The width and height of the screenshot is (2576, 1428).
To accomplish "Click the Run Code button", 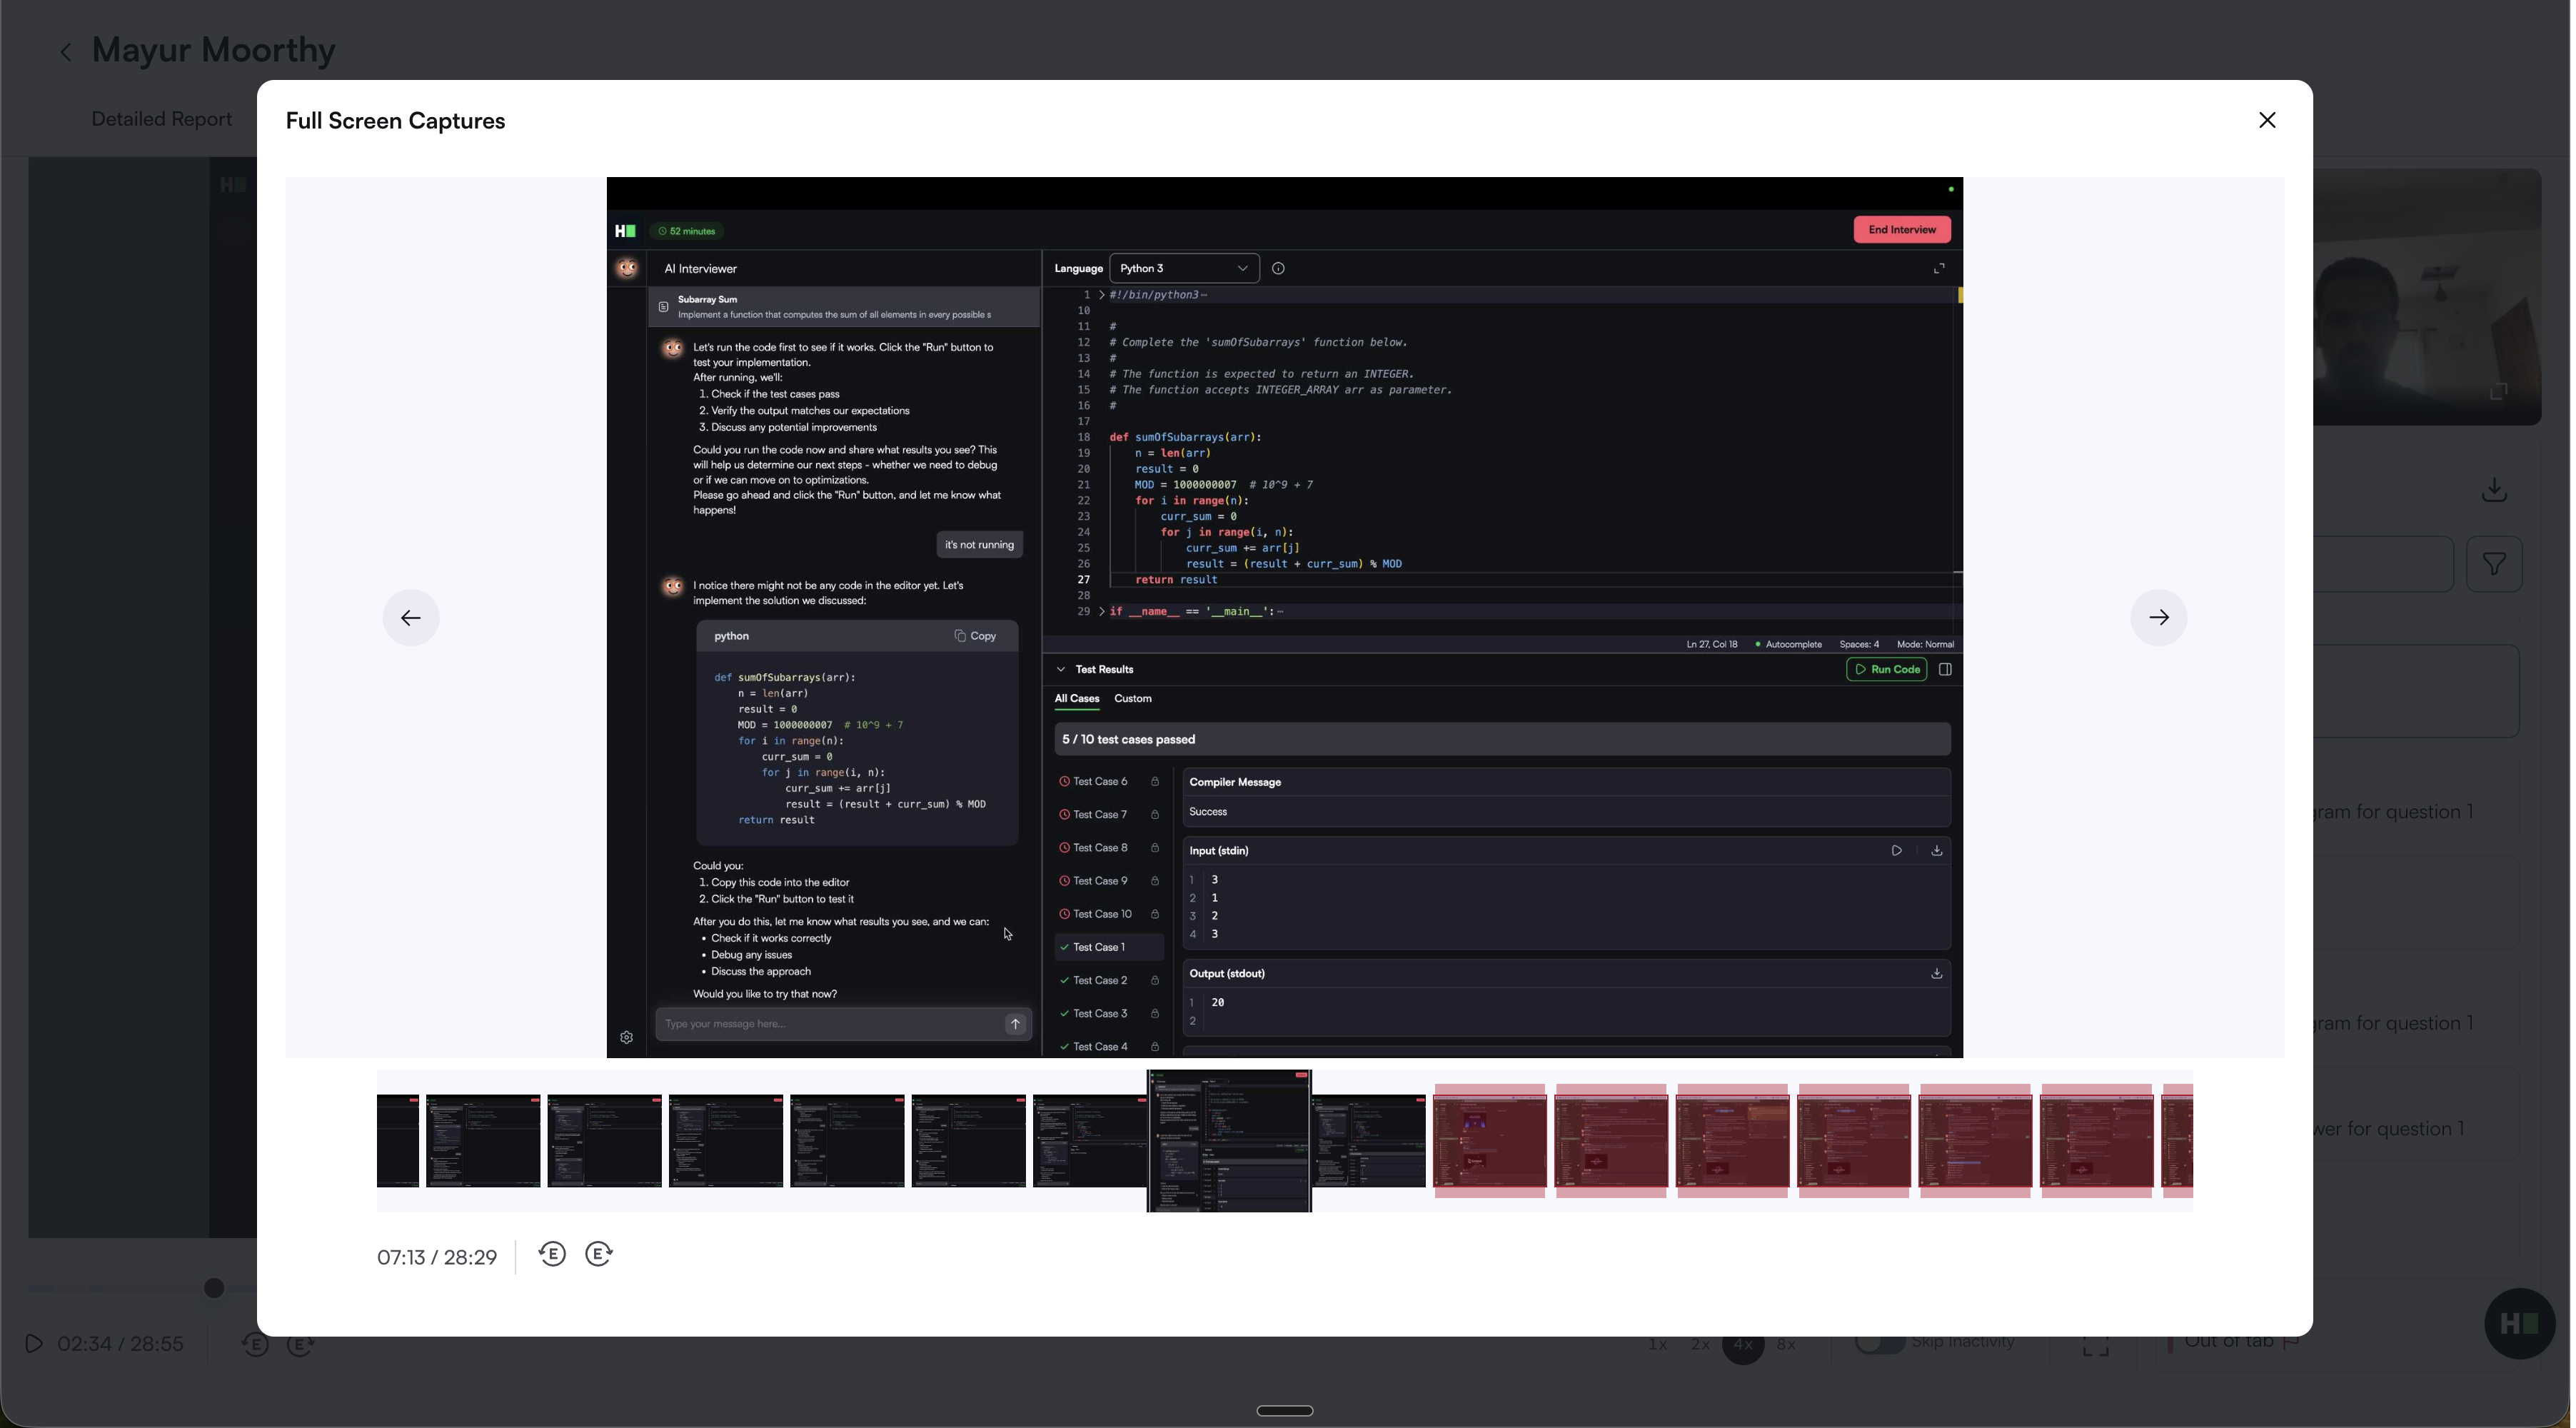I will [1888, 670].
